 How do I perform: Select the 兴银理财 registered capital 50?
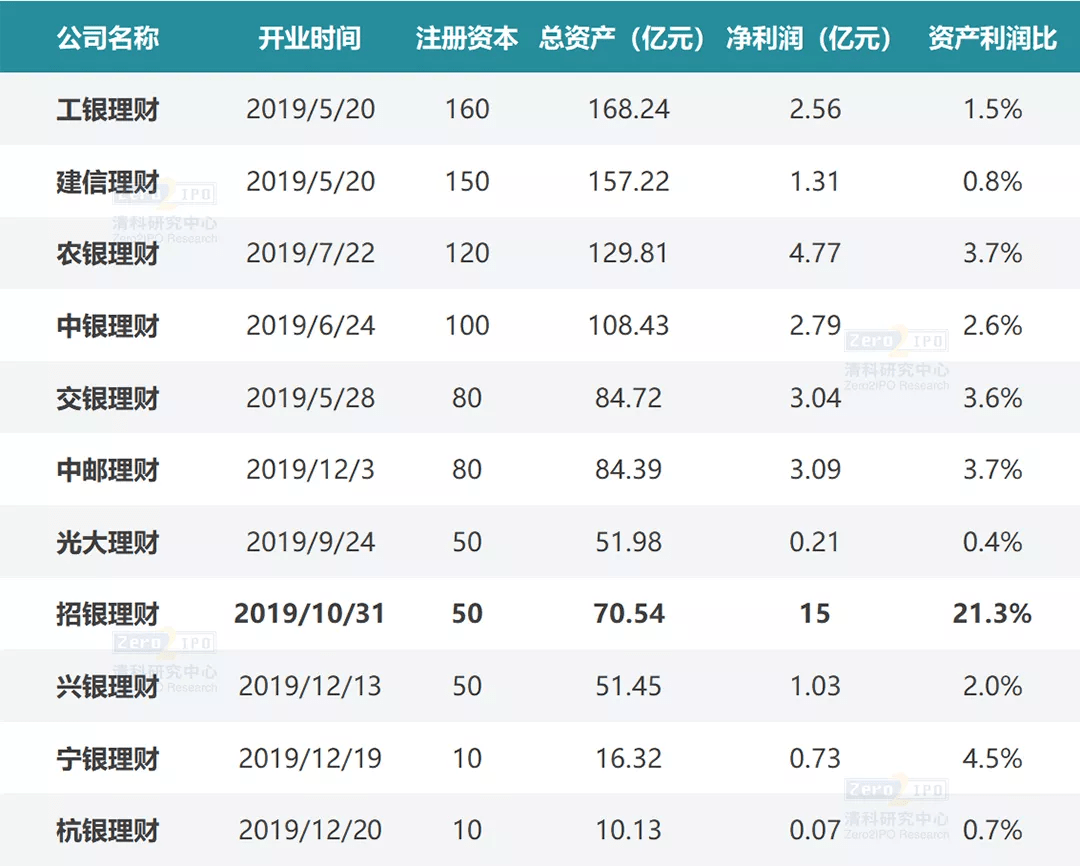[x=465, y=686]
